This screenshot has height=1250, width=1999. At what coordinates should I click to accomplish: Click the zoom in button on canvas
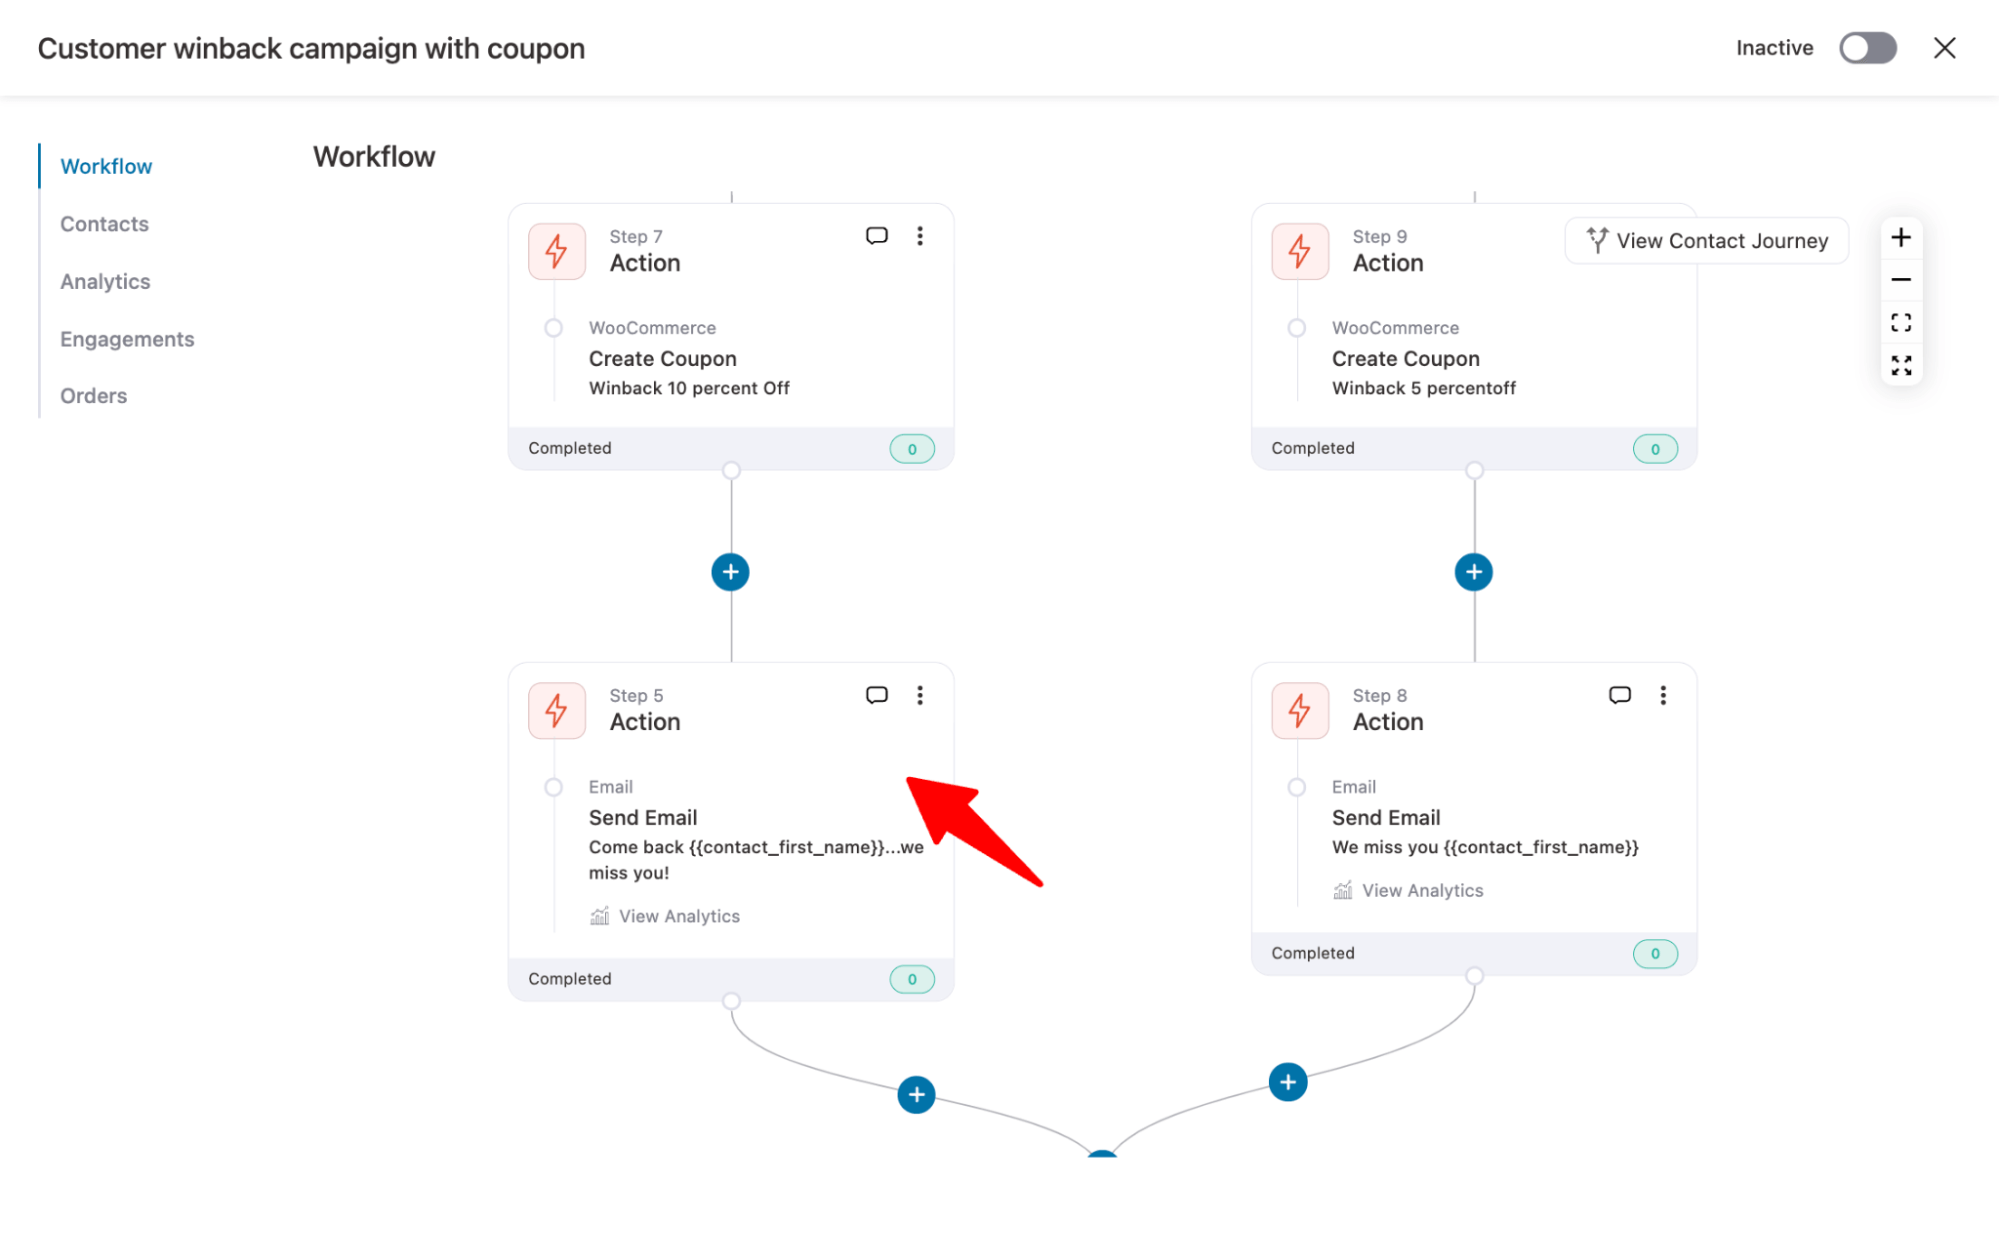(1901, 236)
